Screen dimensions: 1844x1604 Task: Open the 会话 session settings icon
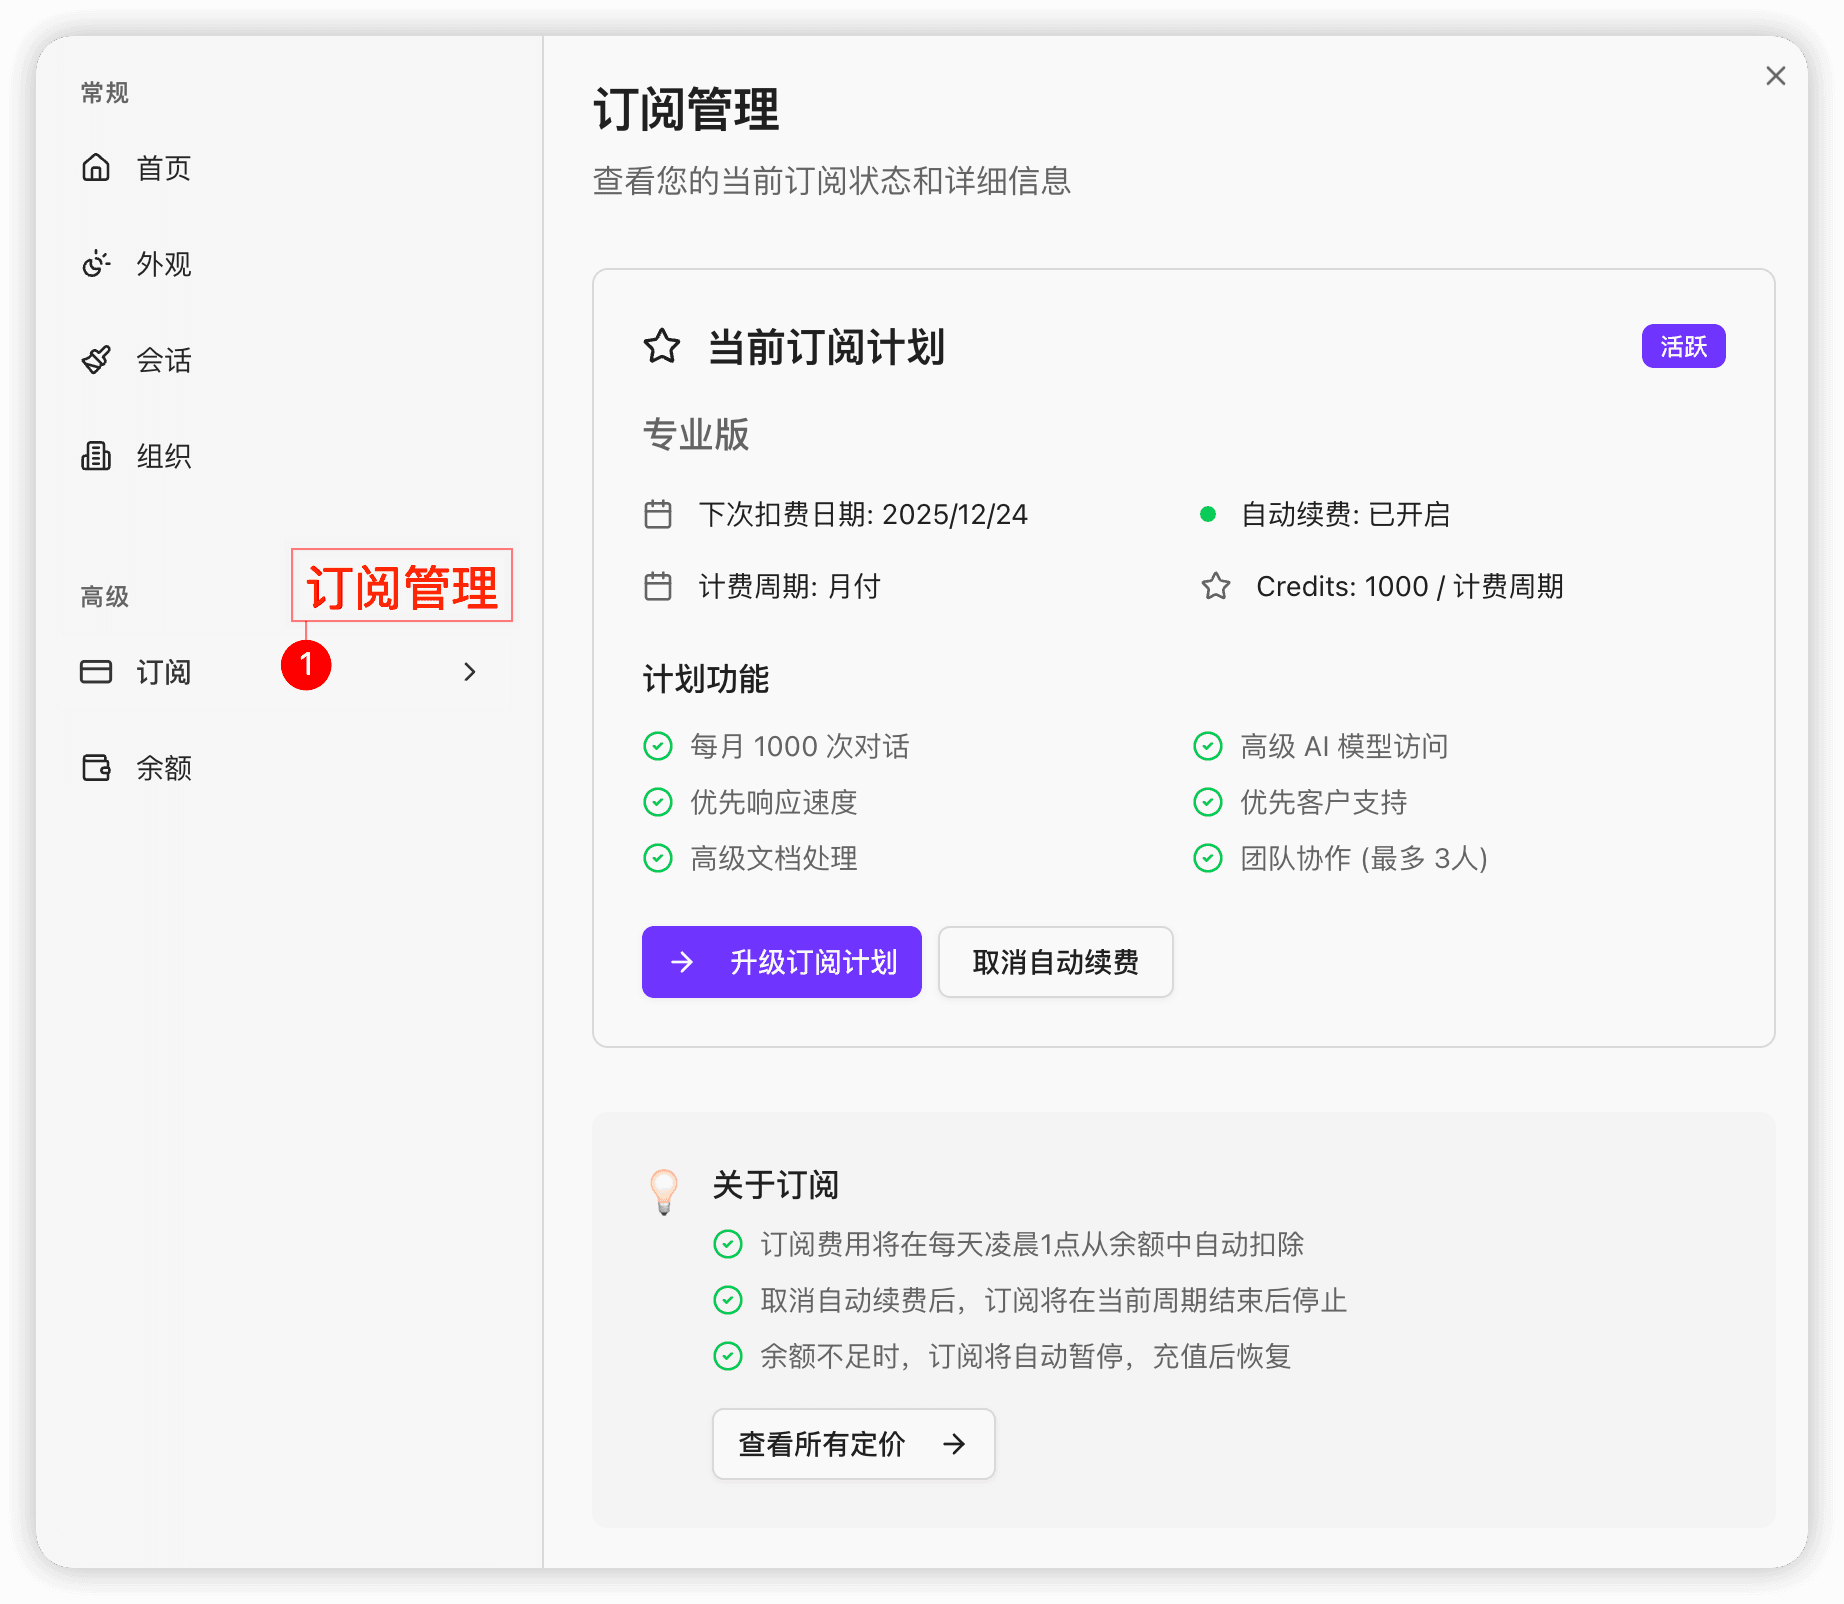[x=96, y=360]
